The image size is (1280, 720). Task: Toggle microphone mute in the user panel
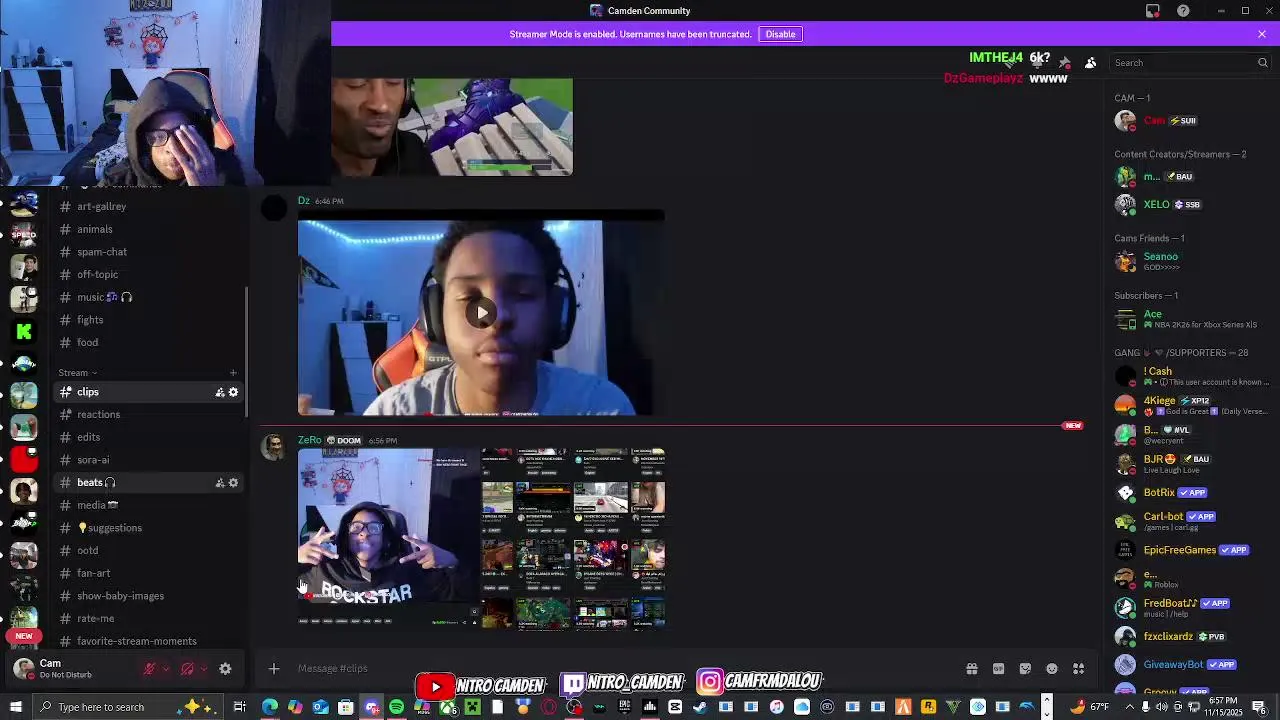point(149,669)
